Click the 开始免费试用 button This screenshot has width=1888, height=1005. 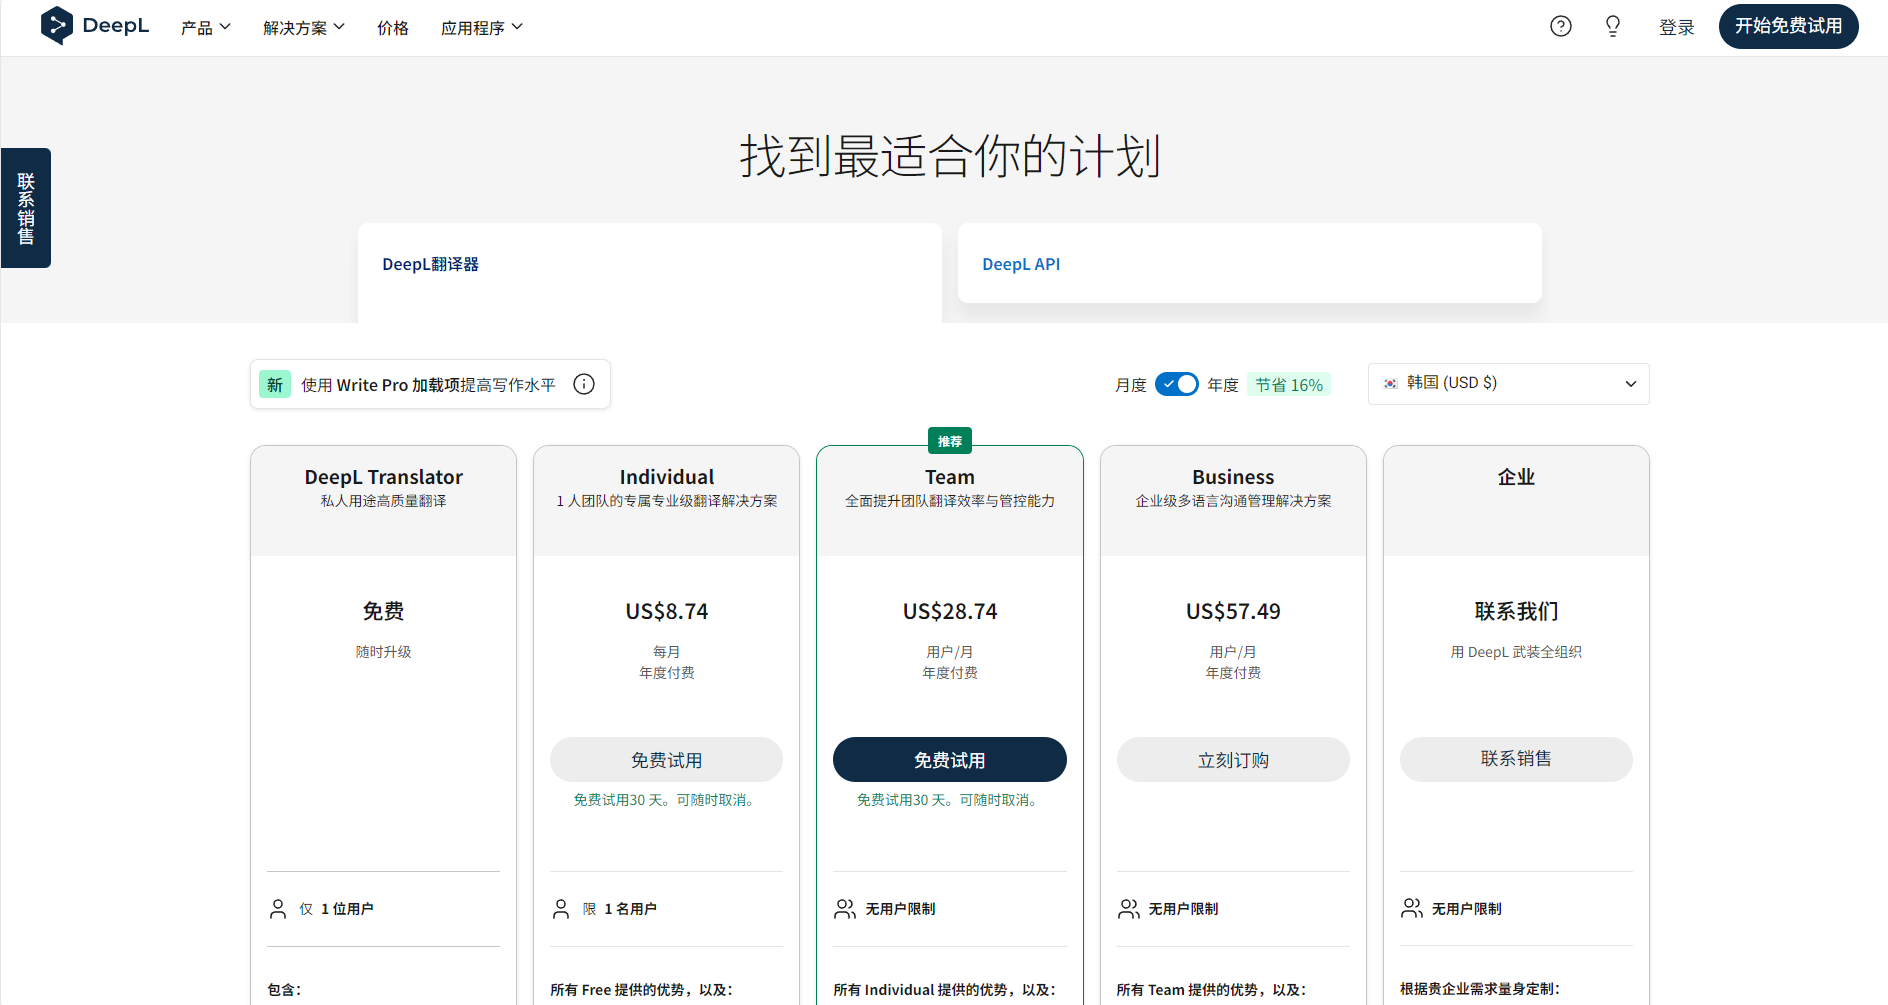click(1788, 26)
